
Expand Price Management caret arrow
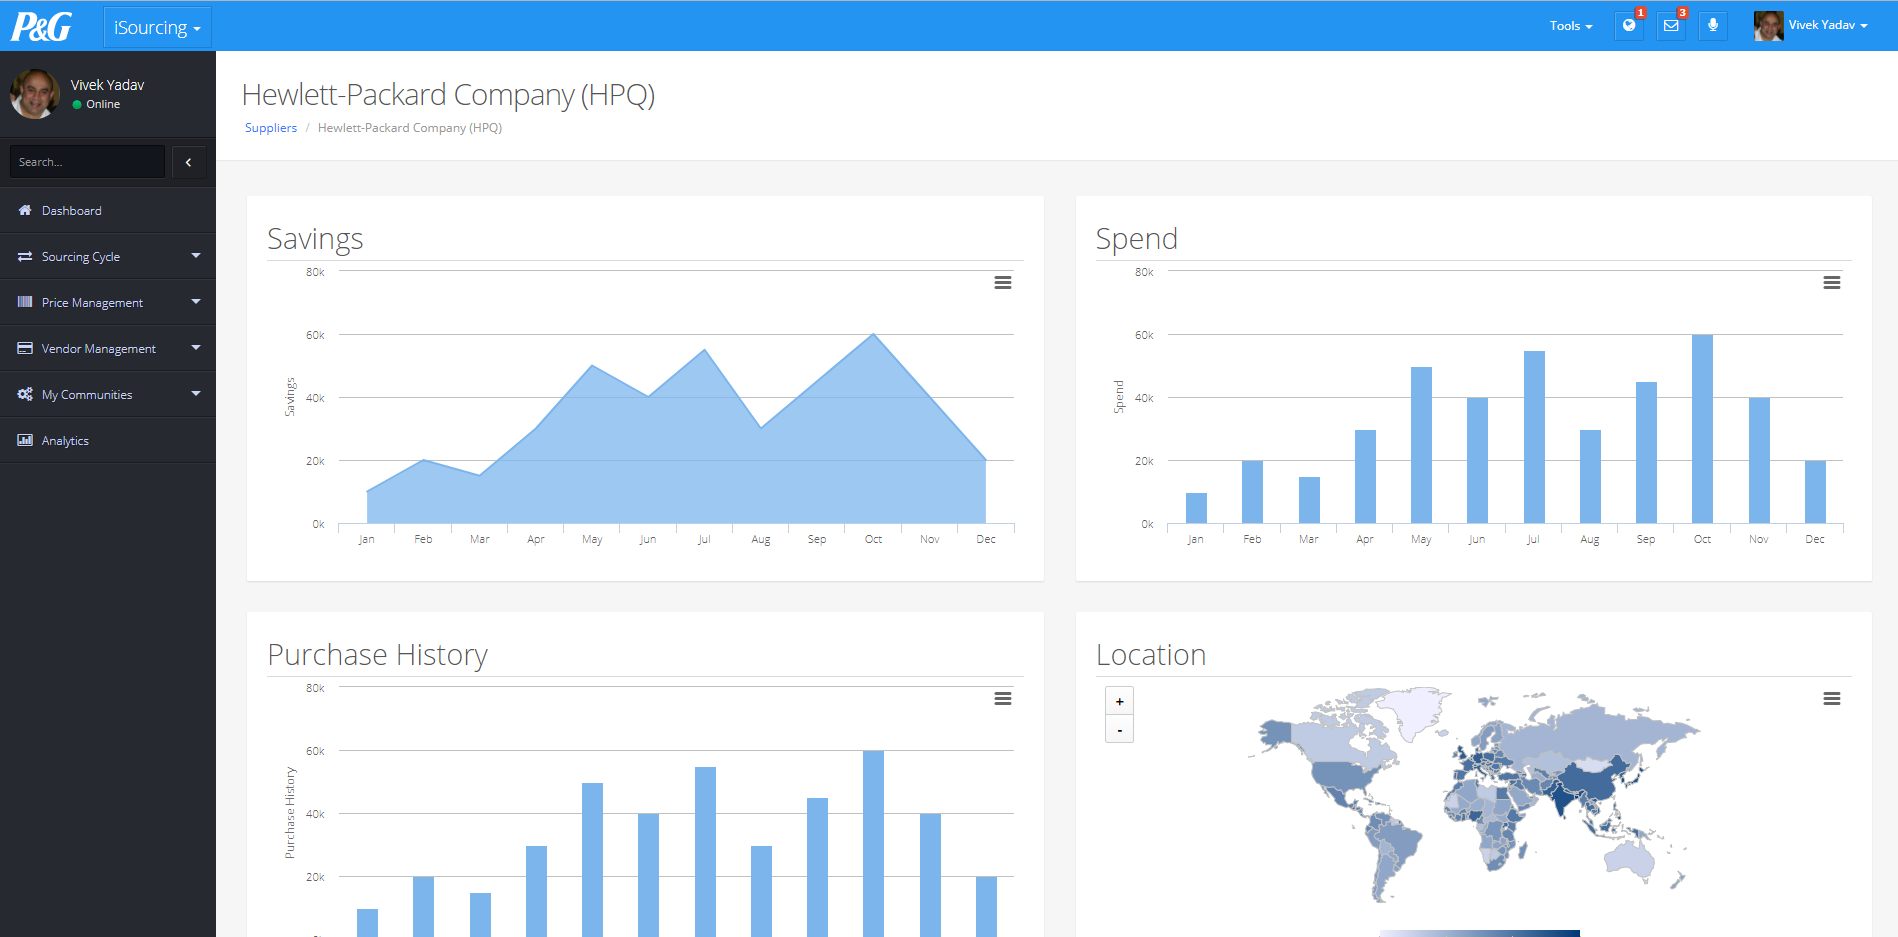click(x=196, y=302)
